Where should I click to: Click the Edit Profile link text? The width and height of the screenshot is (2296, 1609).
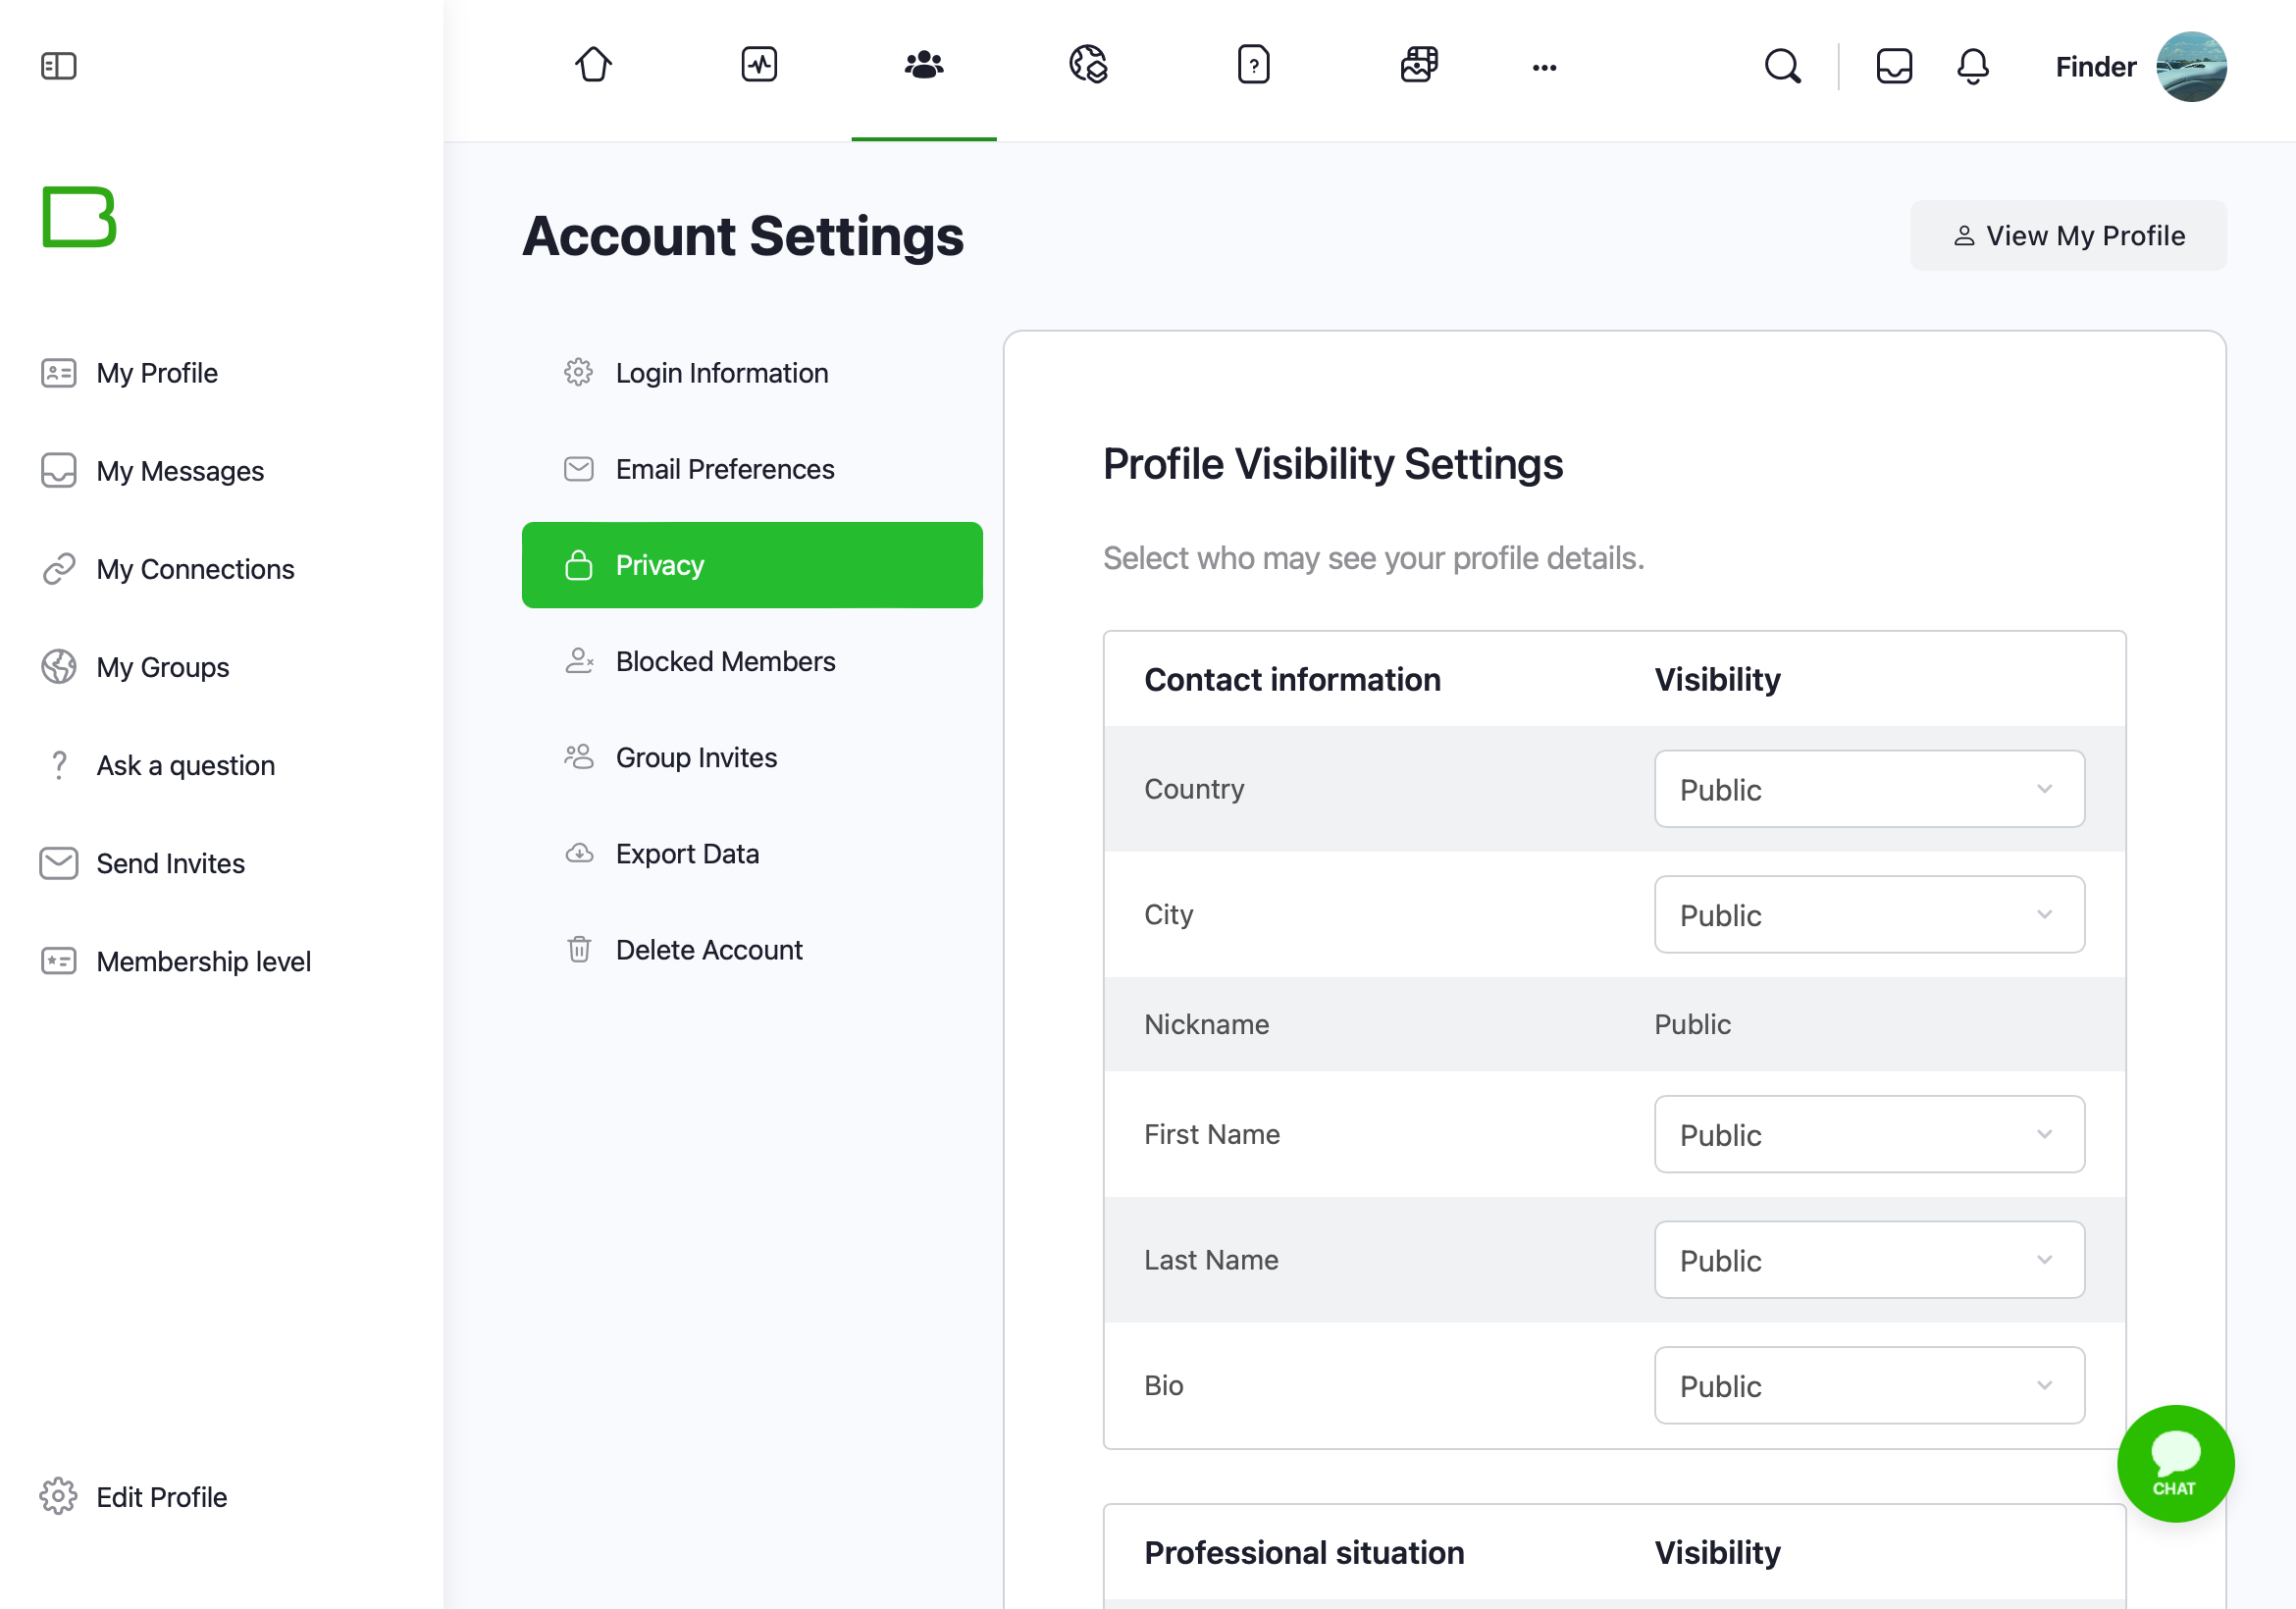tap(162, 1497)
